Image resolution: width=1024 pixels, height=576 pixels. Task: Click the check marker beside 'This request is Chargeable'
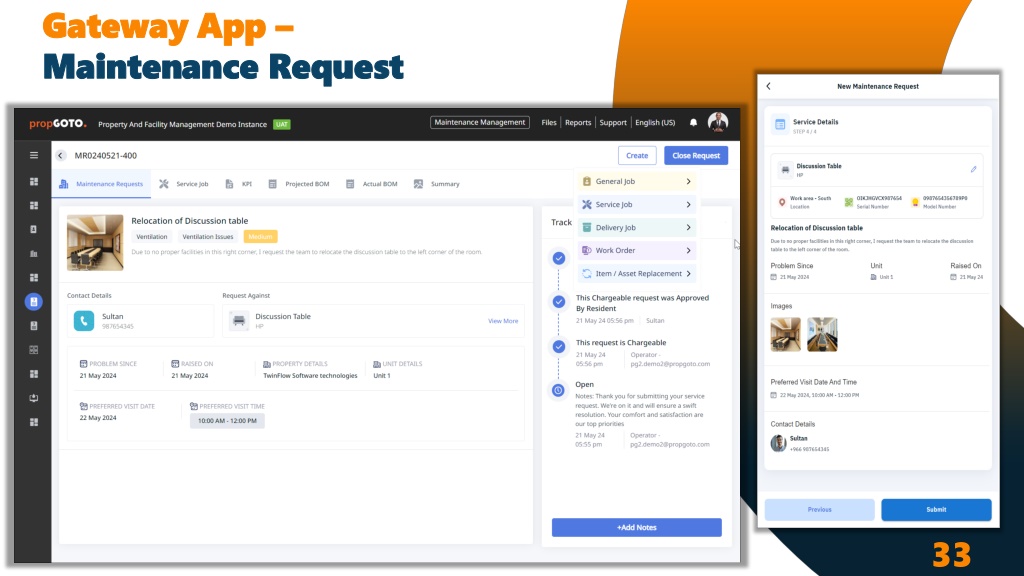coord(558,347)
